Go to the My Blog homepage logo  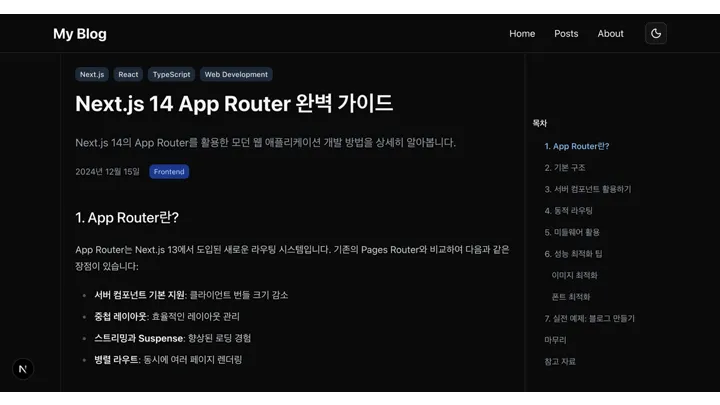(x=80, y=34)
